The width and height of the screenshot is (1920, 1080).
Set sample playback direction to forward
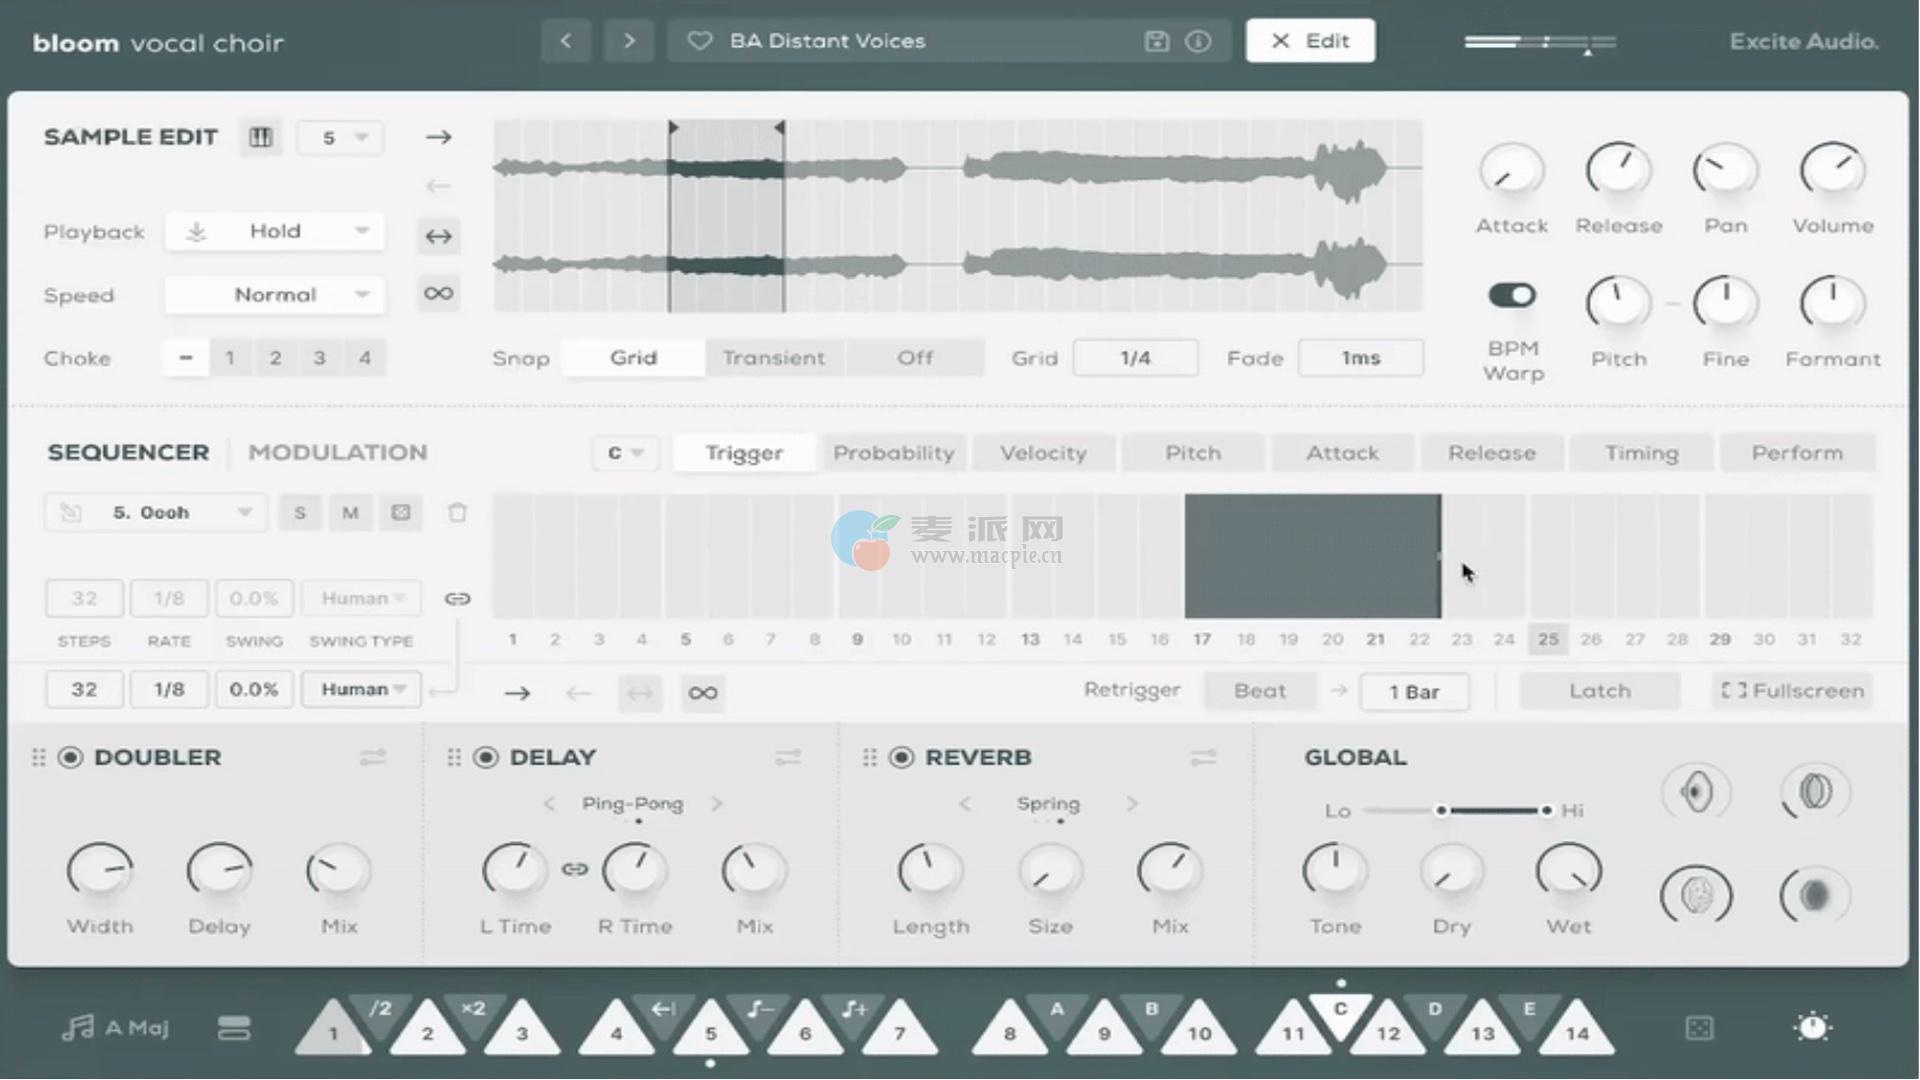[438, 137]
